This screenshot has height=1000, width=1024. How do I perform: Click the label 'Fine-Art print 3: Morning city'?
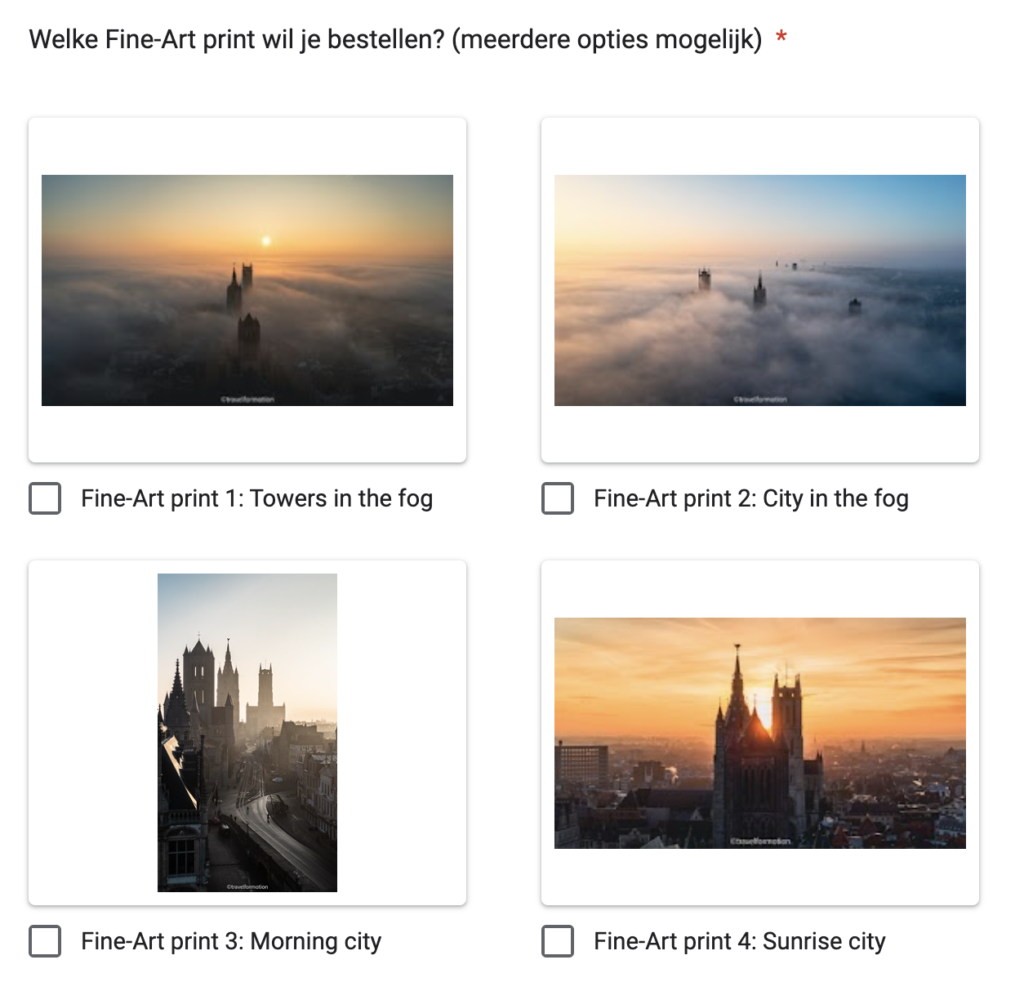(231, 941)
